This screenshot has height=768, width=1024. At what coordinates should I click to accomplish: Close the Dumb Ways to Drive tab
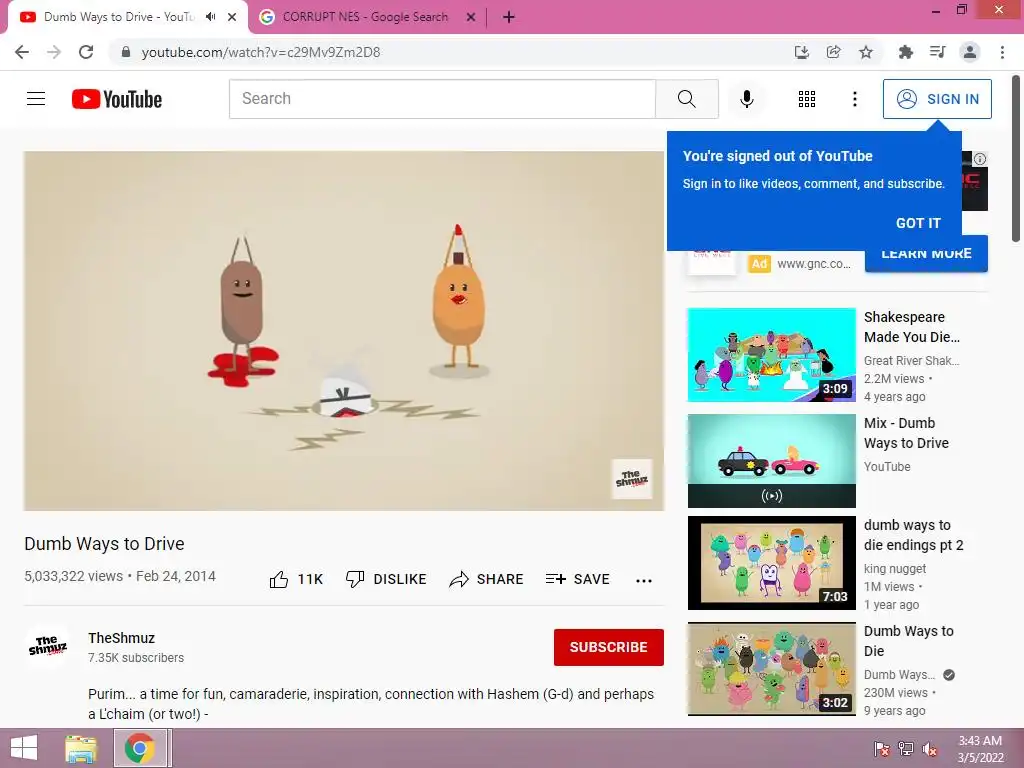(232, 17)
